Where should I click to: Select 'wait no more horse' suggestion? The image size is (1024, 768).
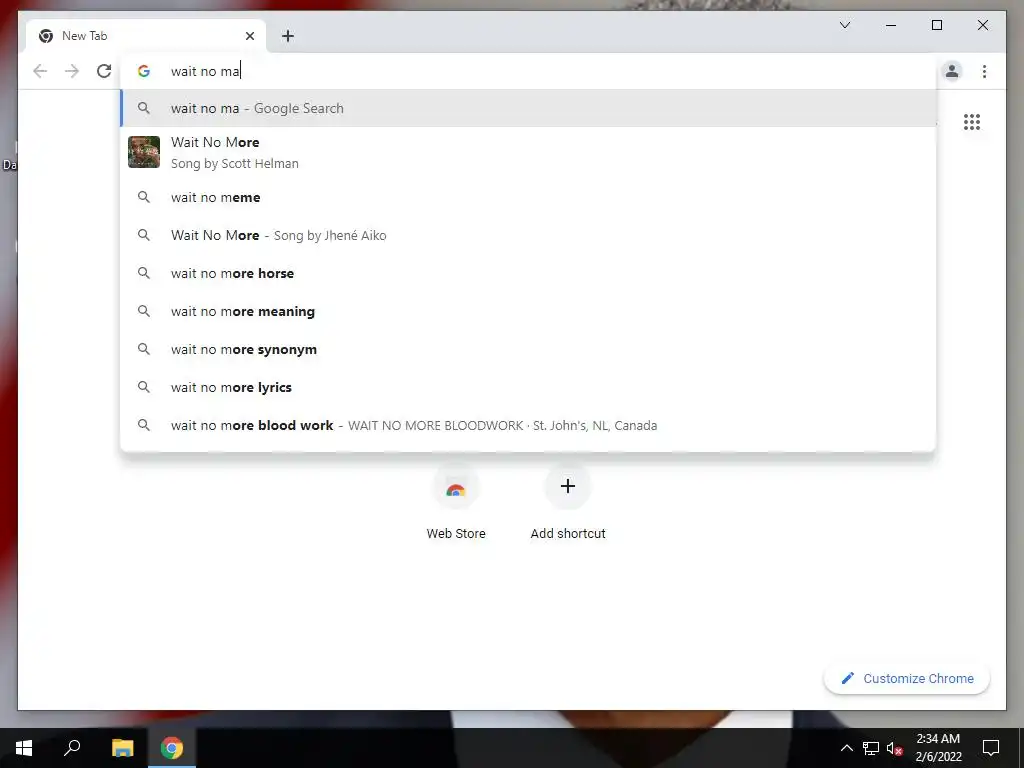coord(528,273)
